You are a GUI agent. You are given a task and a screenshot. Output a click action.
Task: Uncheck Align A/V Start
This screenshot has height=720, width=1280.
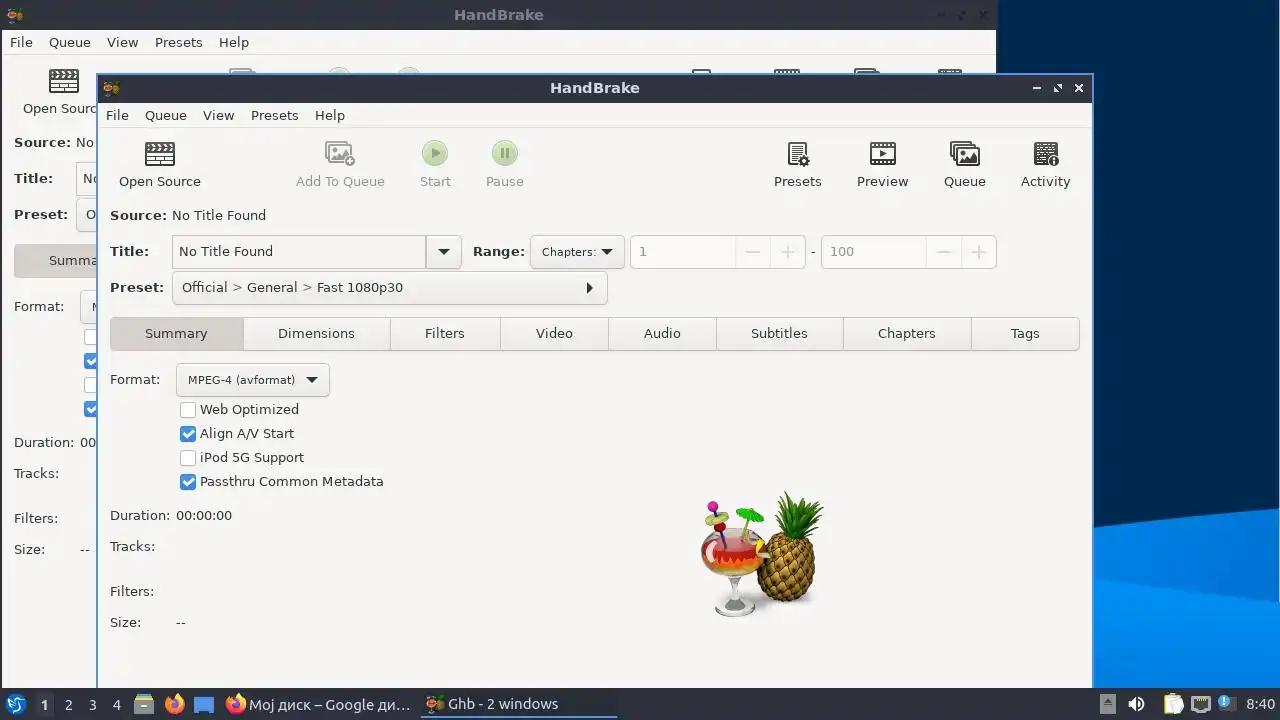point(188,433)
